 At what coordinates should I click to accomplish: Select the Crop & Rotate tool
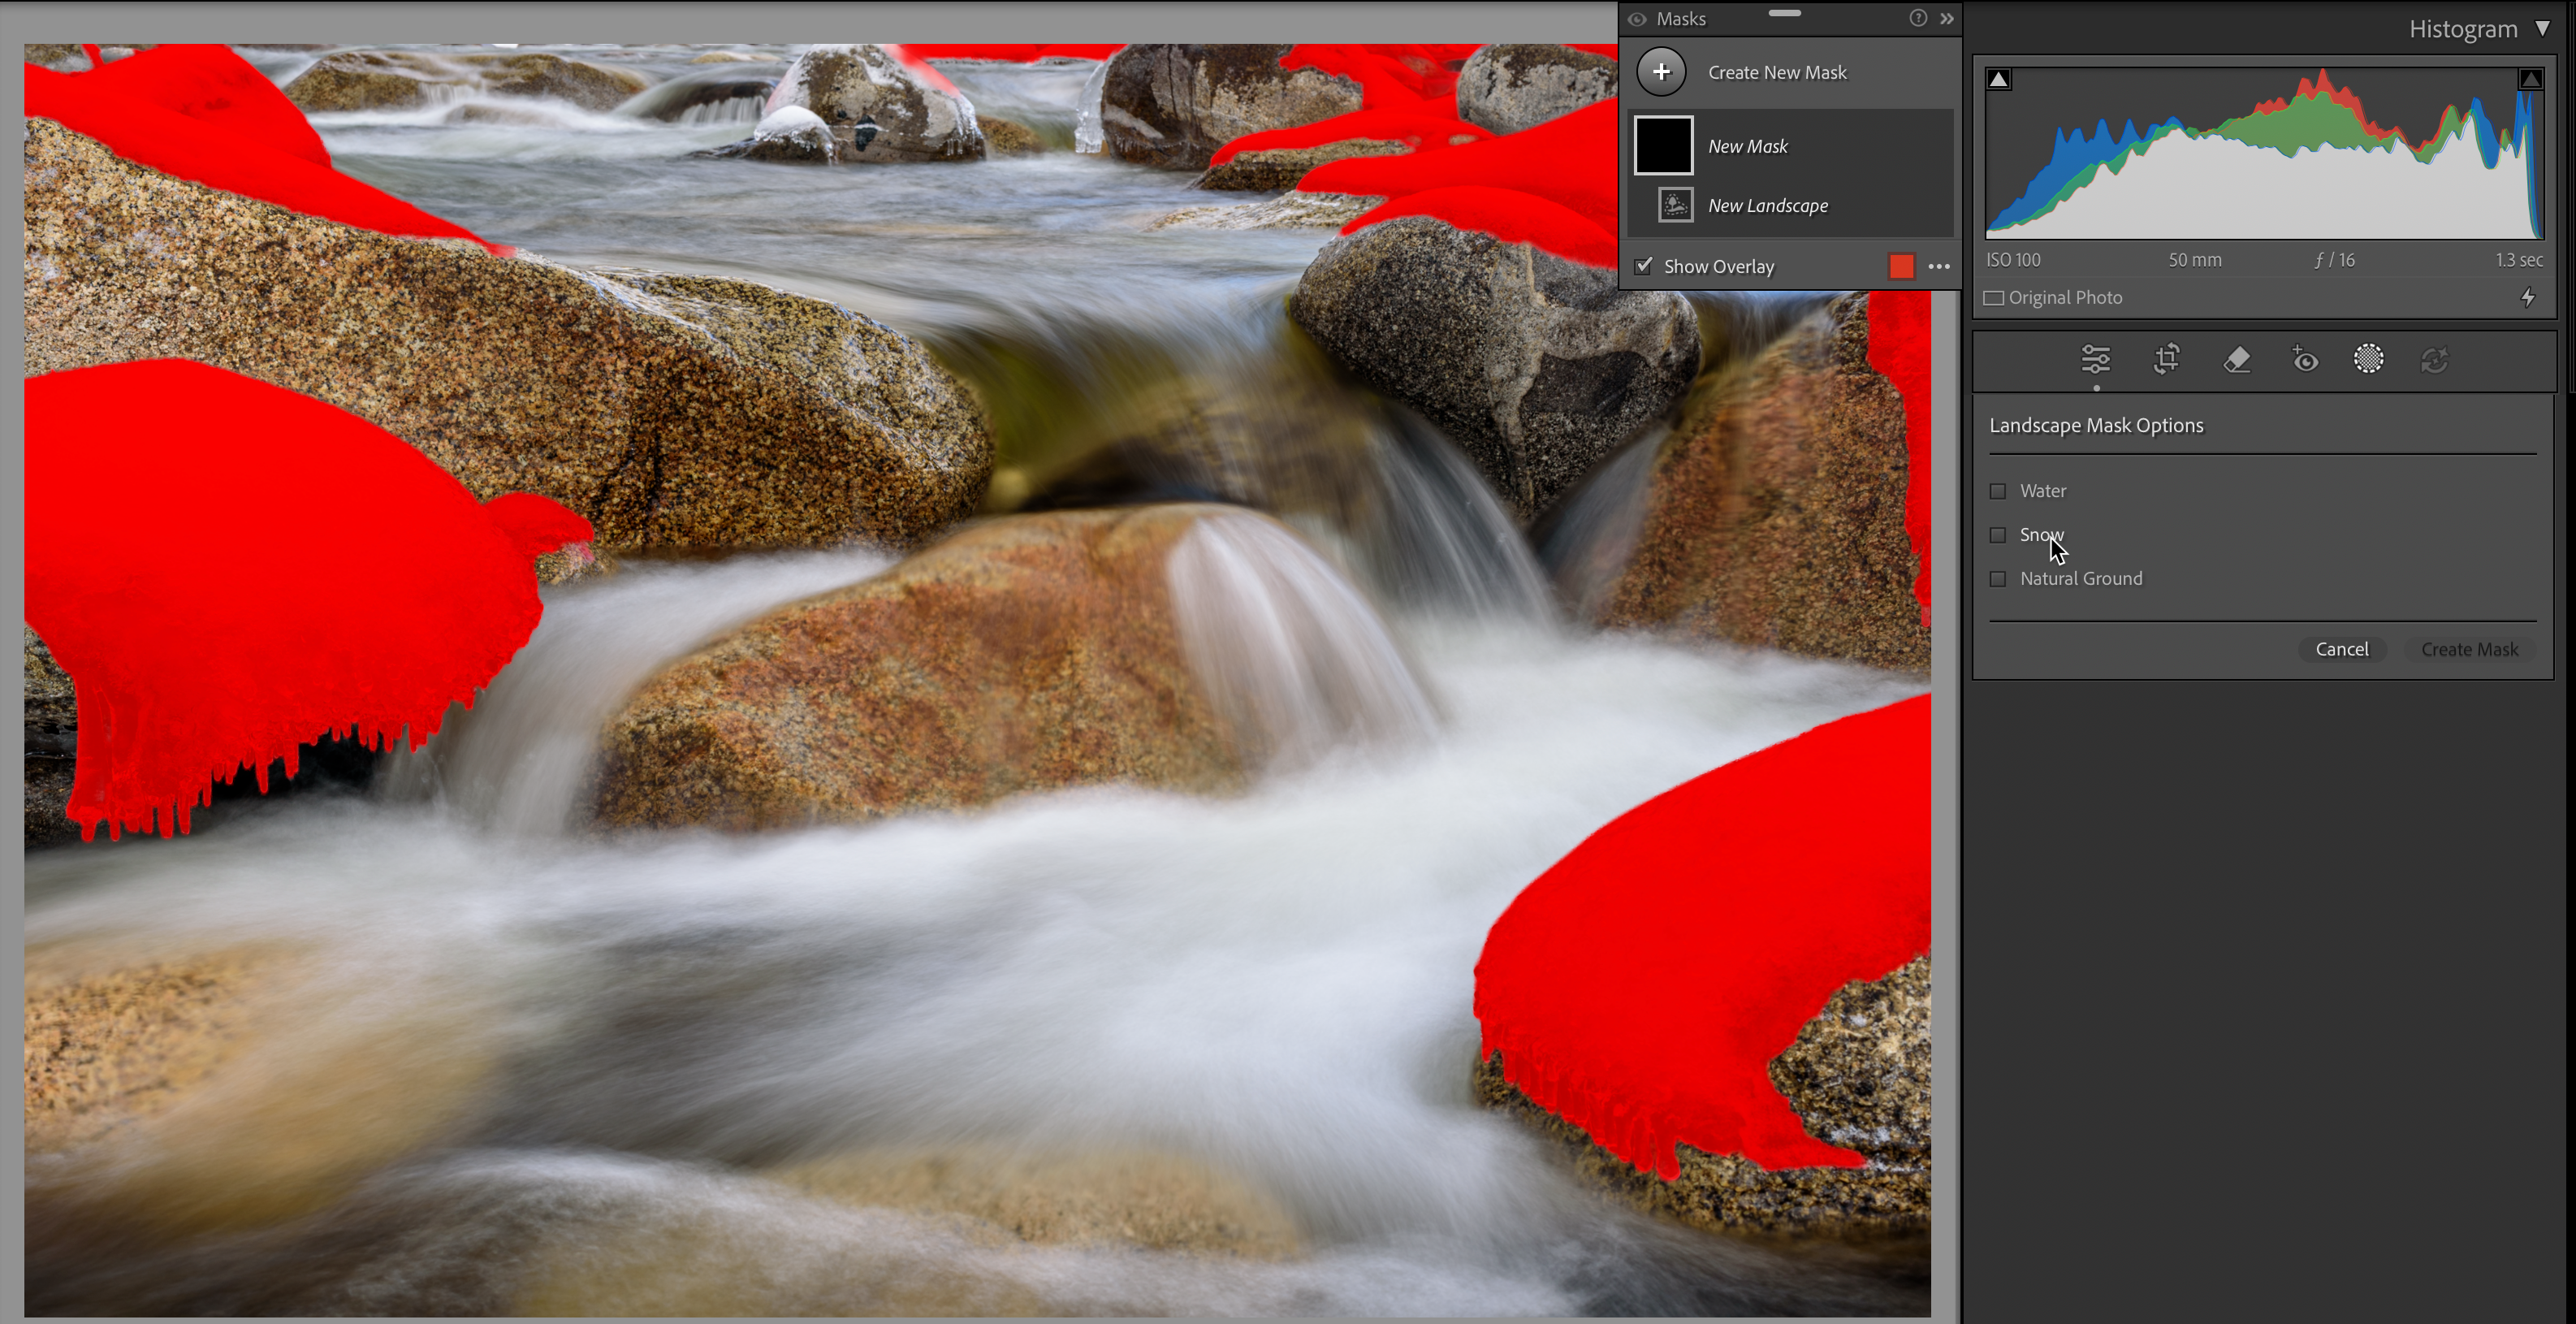tap(2165, 360)
